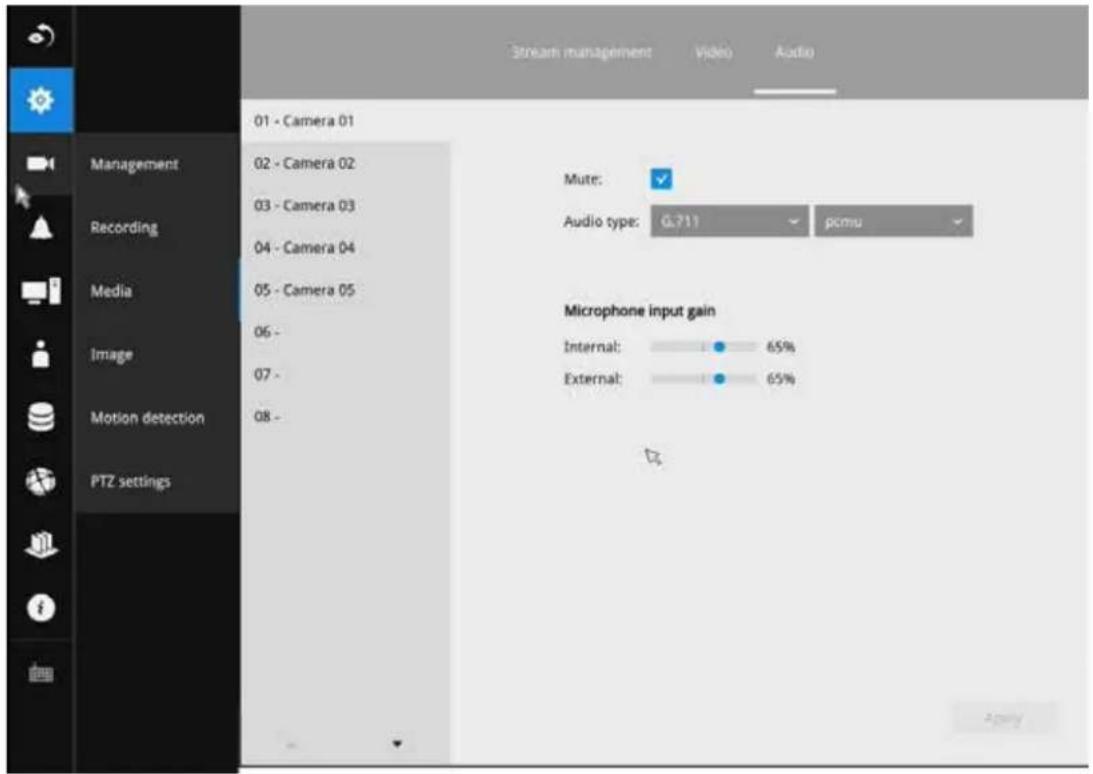1093x774 pixels.
Task: Open the network globe icon
Action: coord(40,481)
